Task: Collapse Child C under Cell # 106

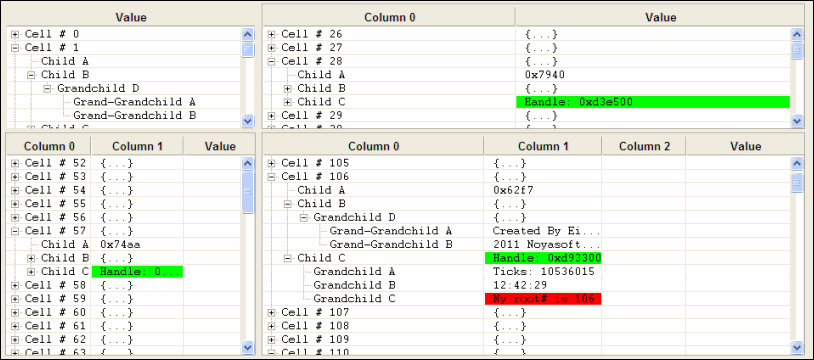Action: click(x=288, y=258)
